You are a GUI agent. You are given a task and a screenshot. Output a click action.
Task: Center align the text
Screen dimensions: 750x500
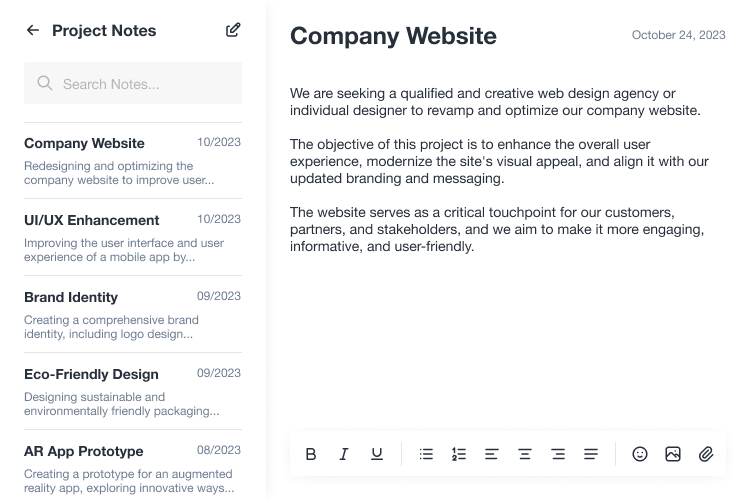tap(525, 454)
